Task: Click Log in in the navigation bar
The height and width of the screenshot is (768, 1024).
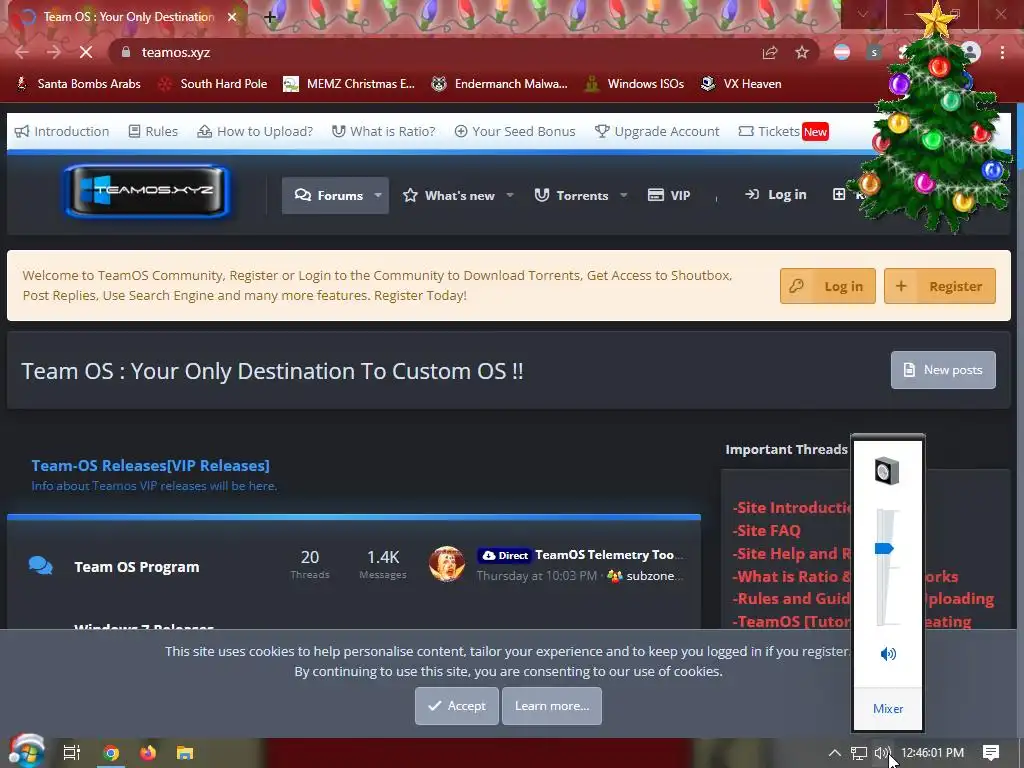Action: click(776, 195)
